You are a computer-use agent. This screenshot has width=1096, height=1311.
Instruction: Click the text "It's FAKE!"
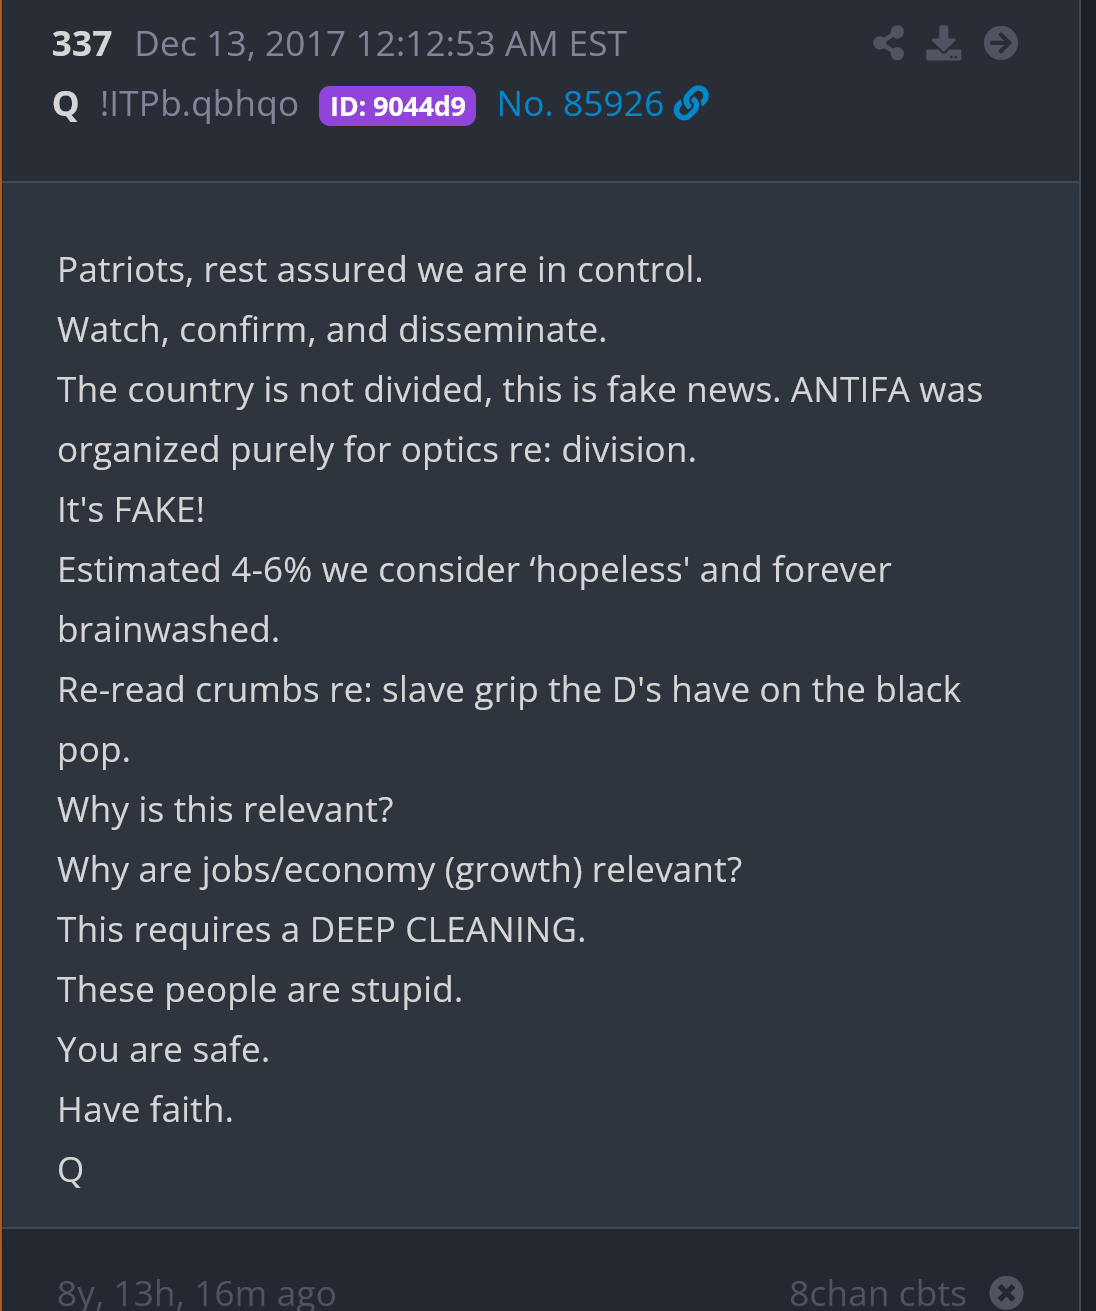point(131,510)
